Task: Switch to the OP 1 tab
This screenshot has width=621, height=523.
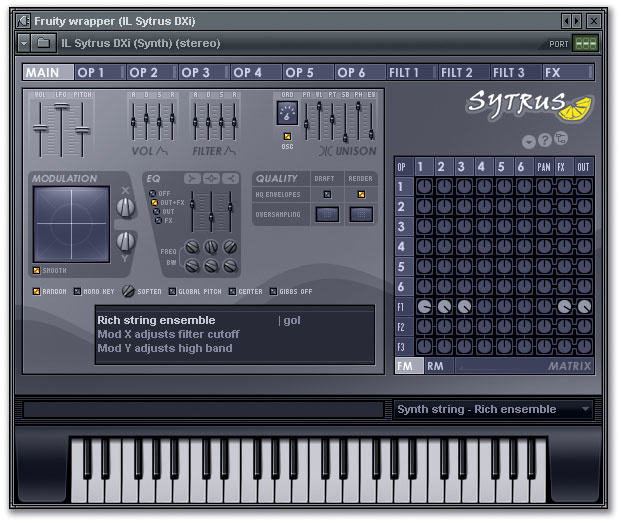Action: (x=100, y=72)
